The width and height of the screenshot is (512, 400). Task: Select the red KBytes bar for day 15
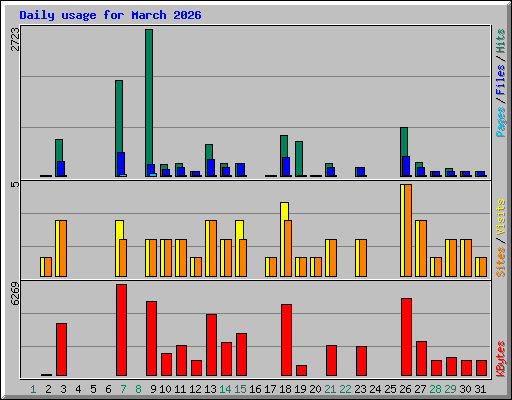(242, 355)
